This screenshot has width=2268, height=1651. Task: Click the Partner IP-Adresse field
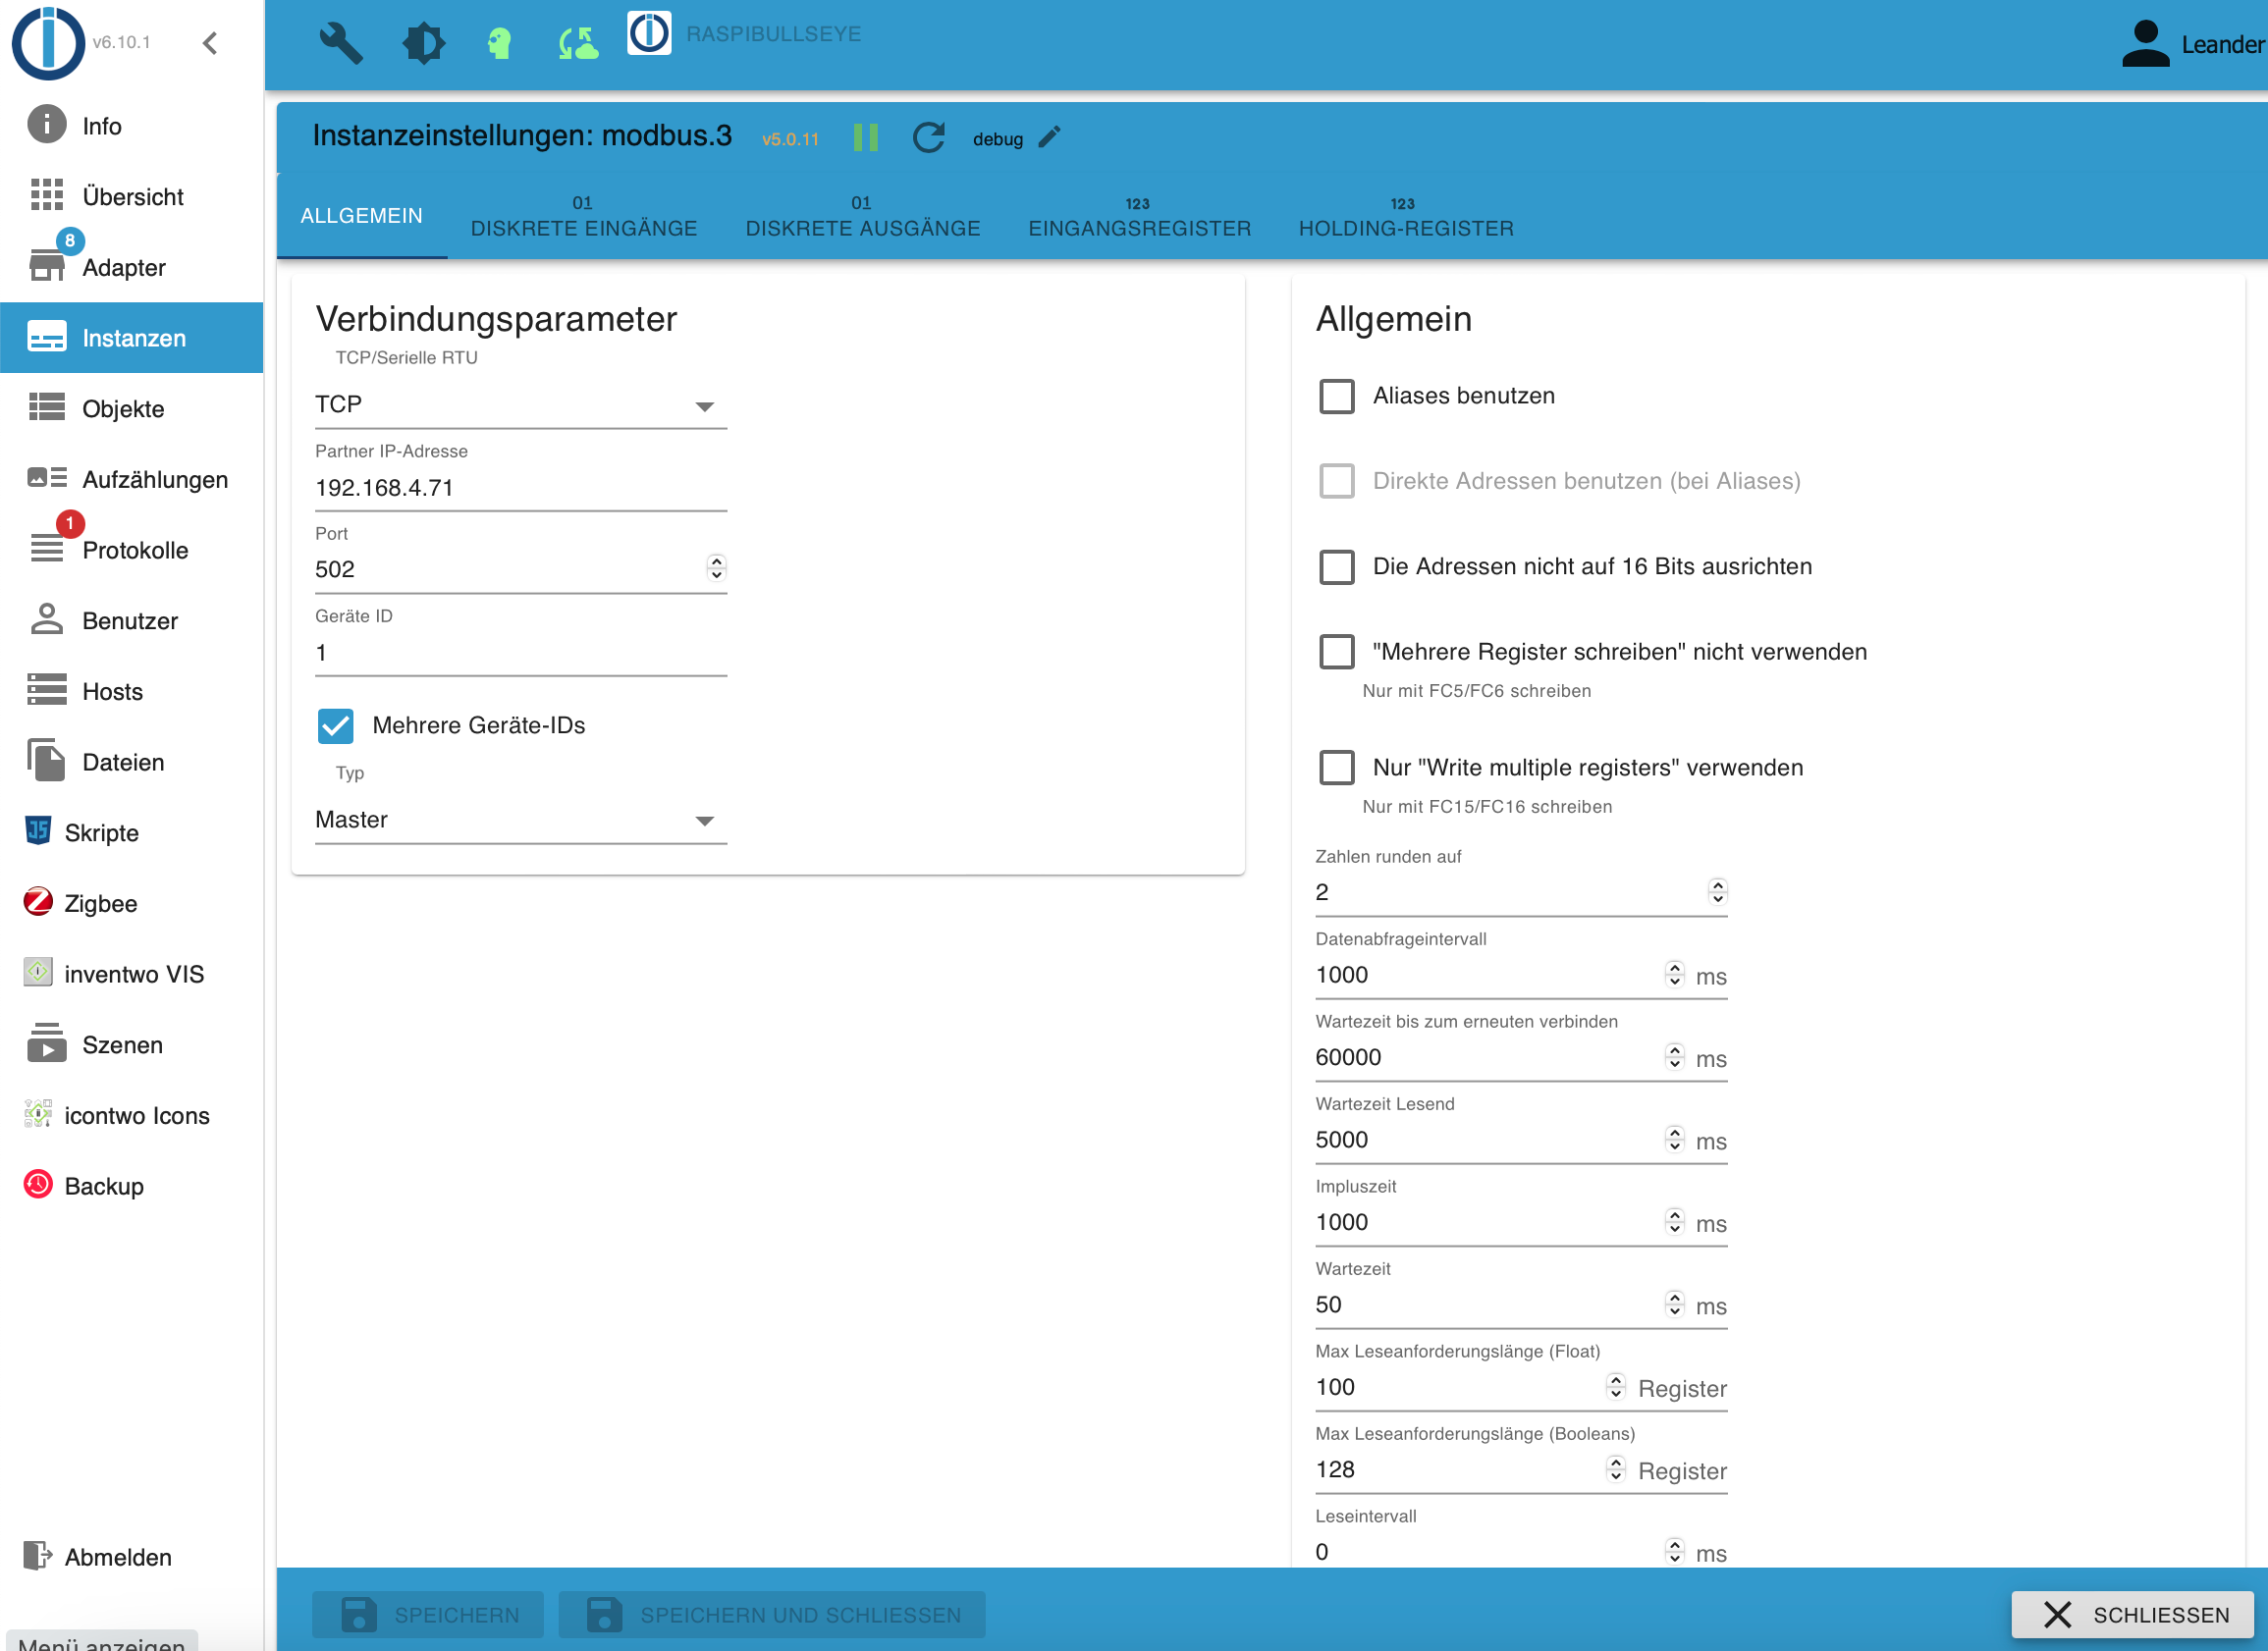point(520,488)
